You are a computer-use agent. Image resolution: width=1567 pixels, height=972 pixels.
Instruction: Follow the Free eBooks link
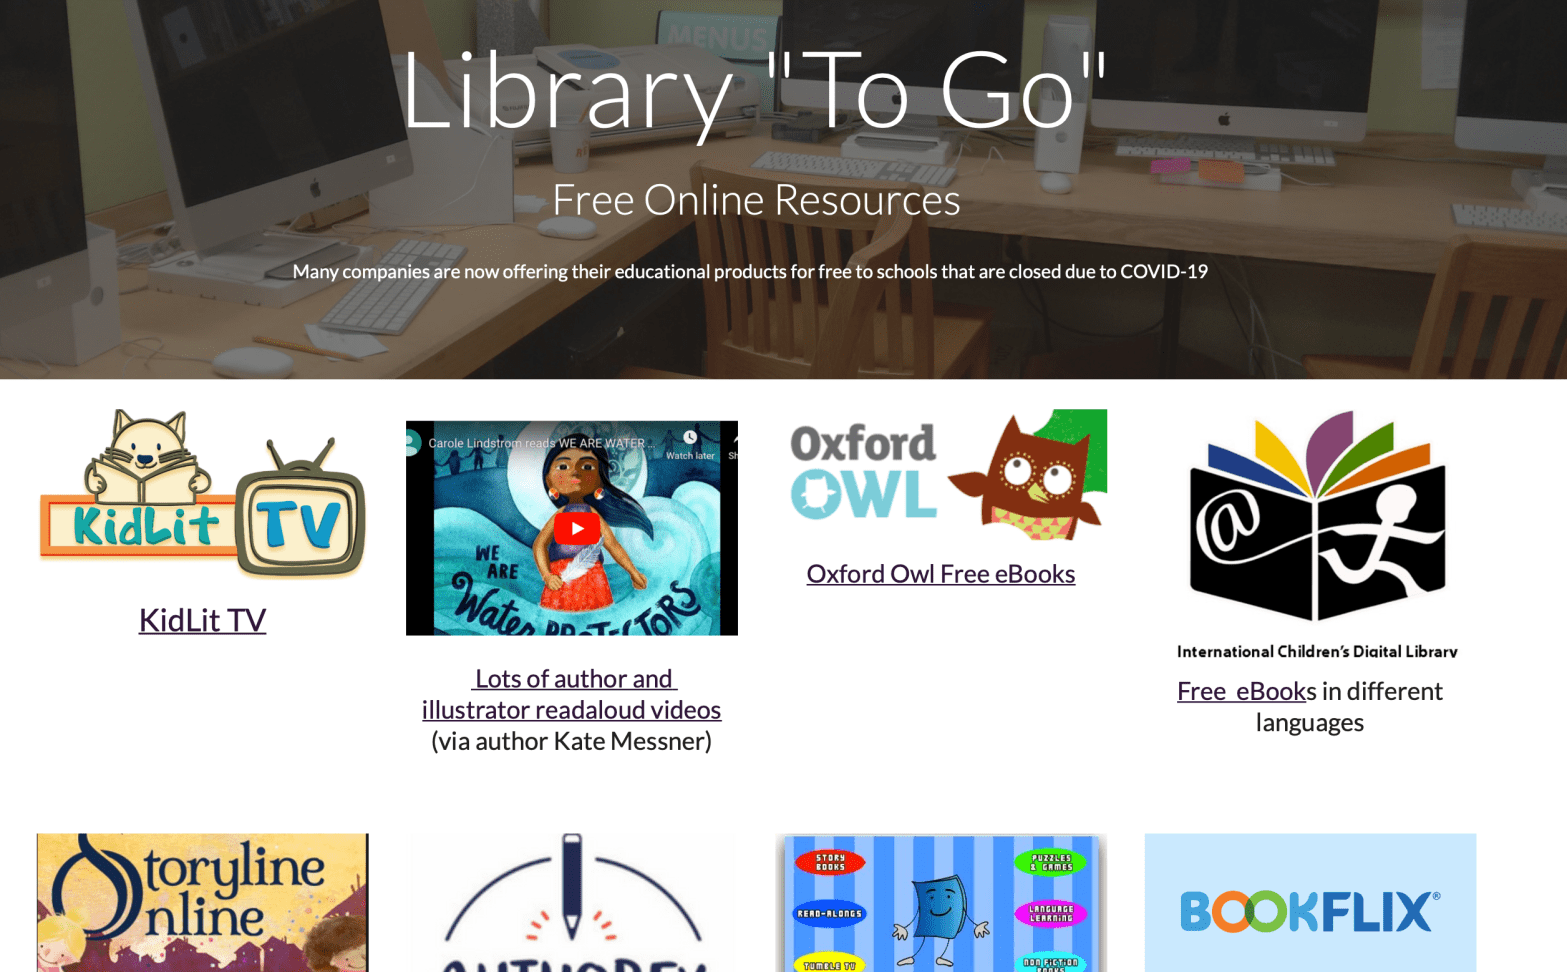[x=1247, y=691]
